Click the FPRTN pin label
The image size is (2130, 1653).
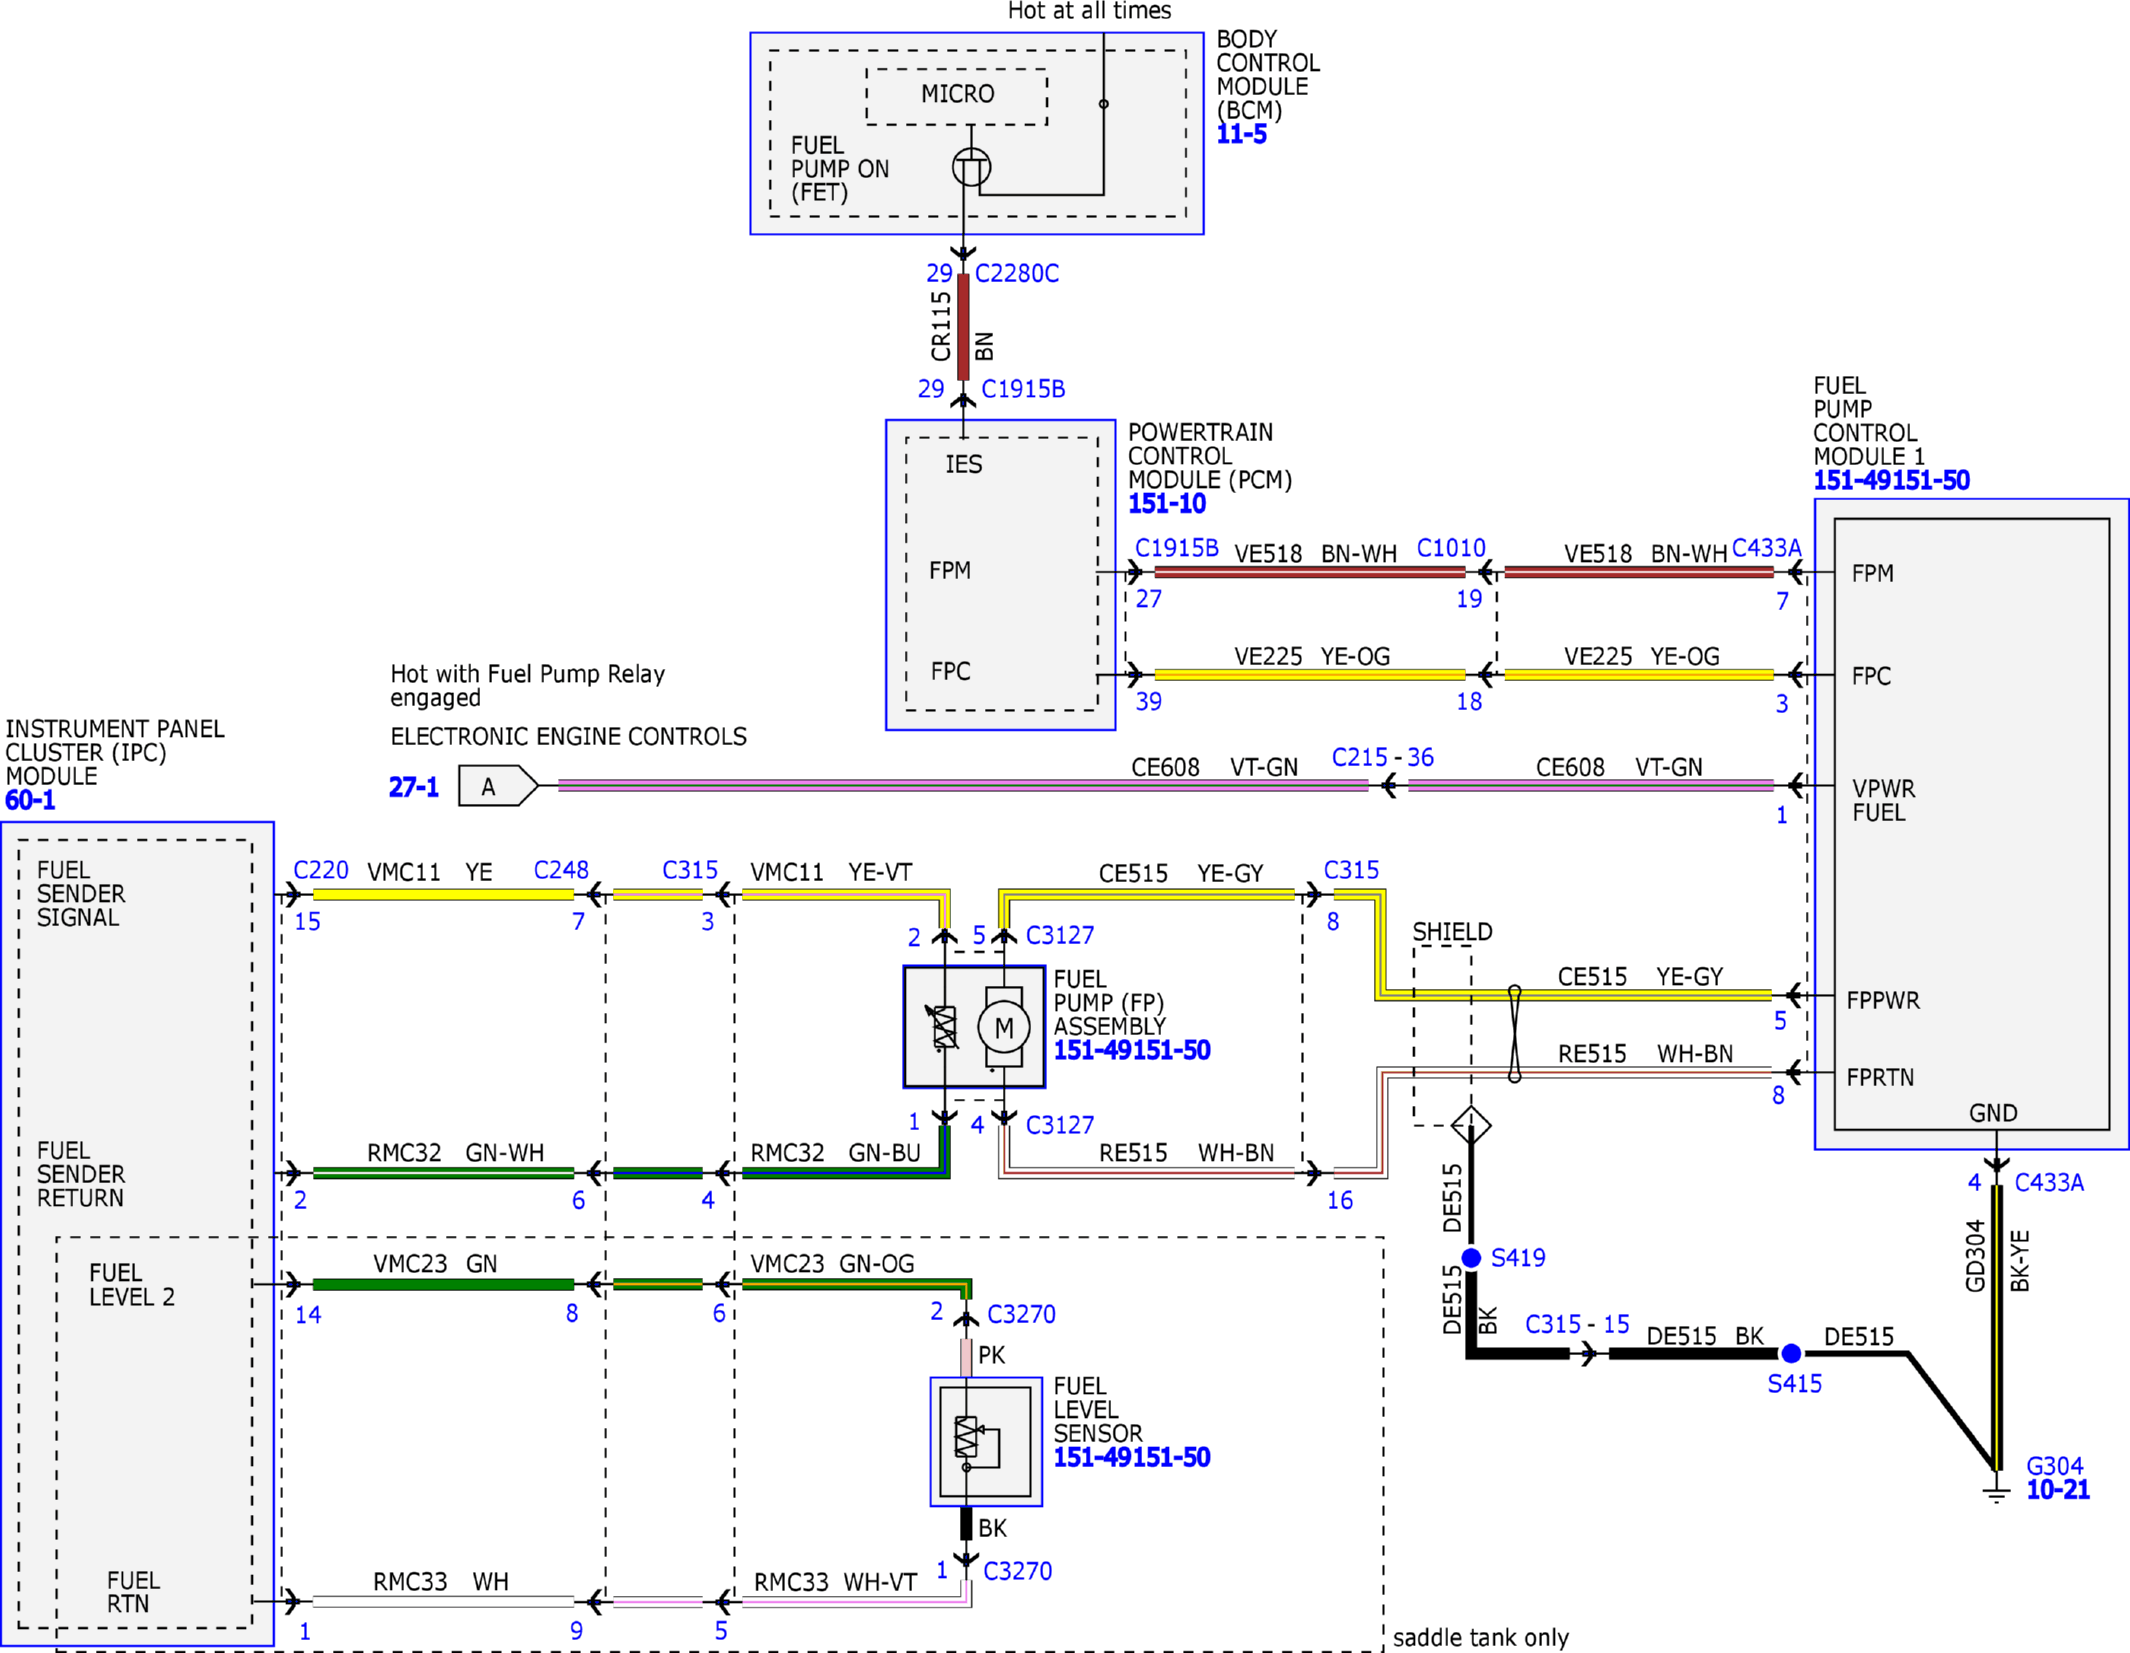(1880, 1078)
